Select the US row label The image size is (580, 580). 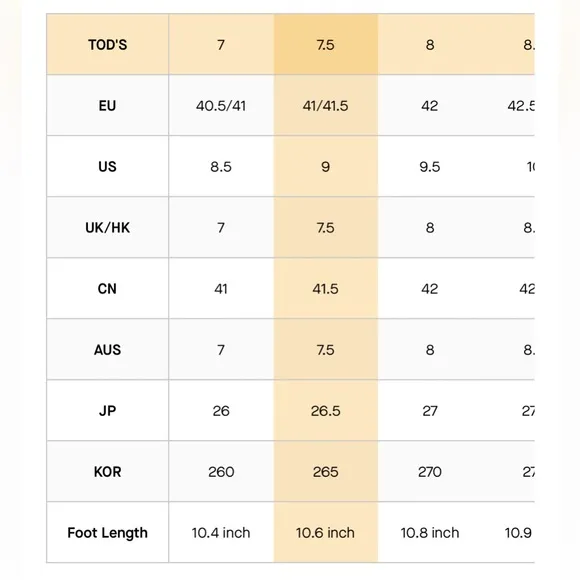tap(108, 166)
